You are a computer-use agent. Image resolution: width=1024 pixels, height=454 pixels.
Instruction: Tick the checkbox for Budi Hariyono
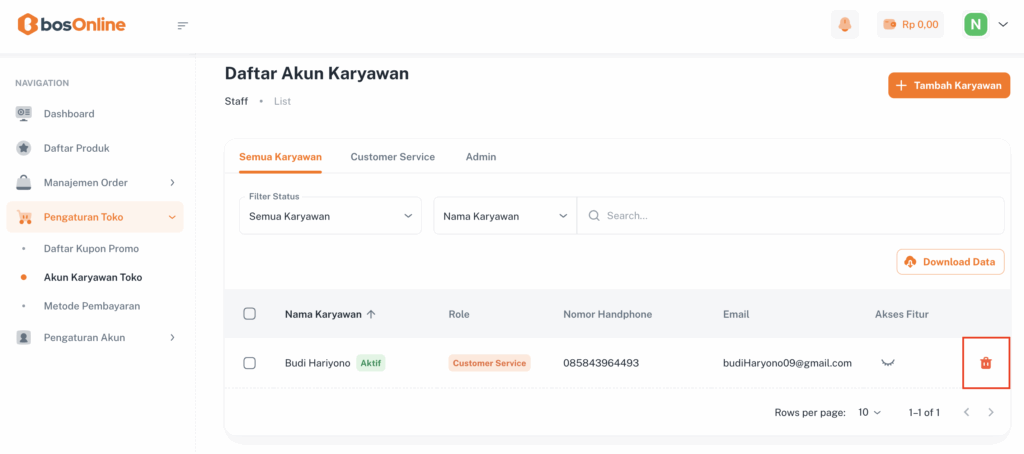250,363
